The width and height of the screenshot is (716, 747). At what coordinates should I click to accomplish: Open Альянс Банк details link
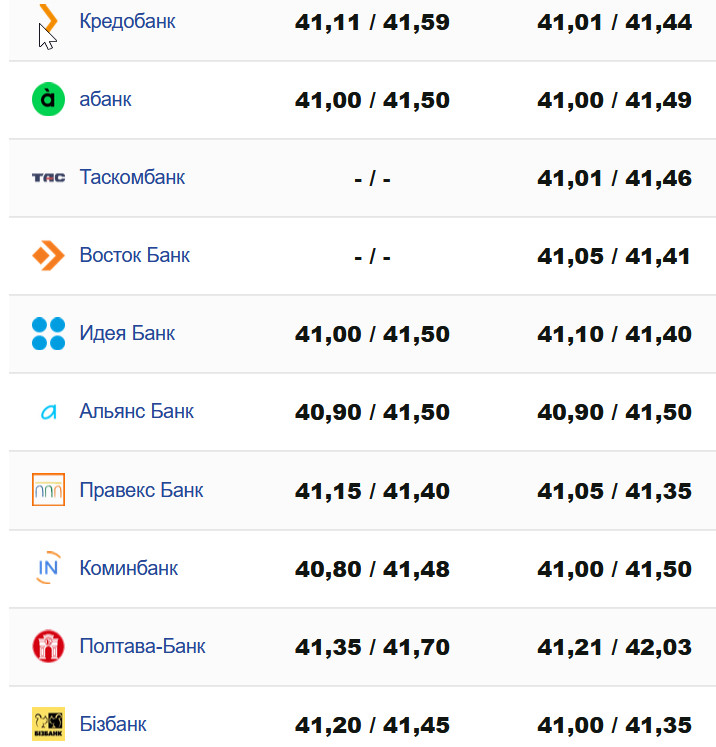[x=136, y=412]
